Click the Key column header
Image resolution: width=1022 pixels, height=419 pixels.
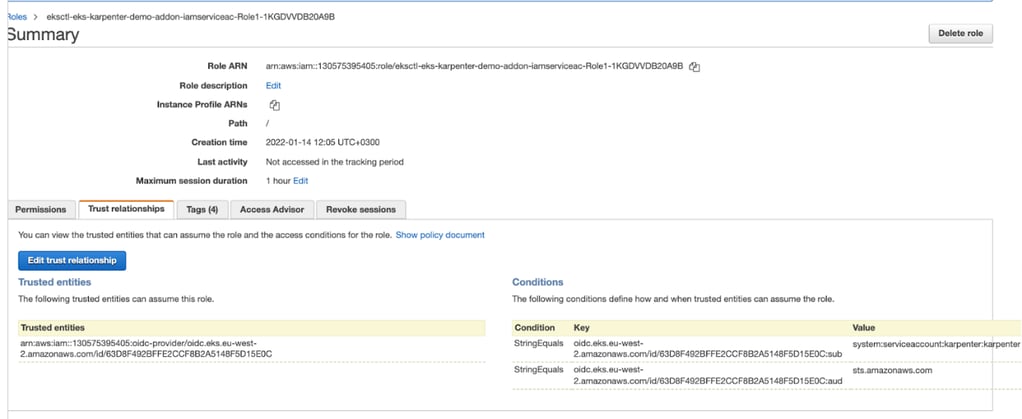(x=581, y=328)
